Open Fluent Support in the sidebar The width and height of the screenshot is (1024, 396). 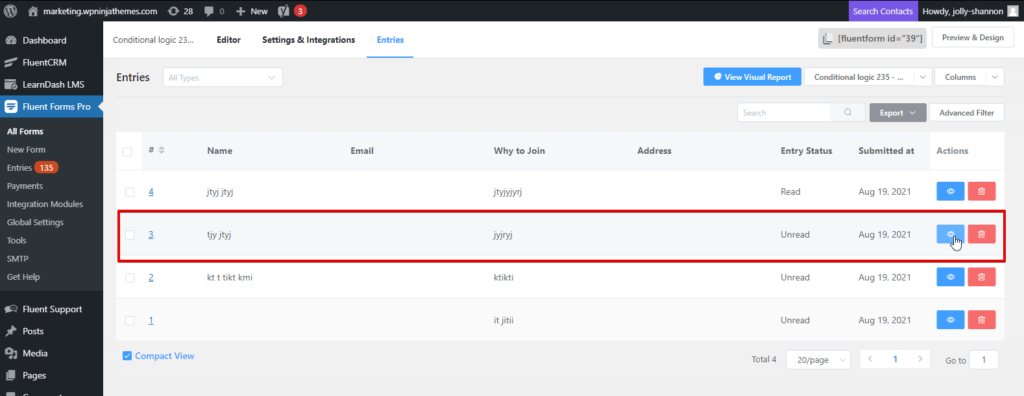[52, 309]
